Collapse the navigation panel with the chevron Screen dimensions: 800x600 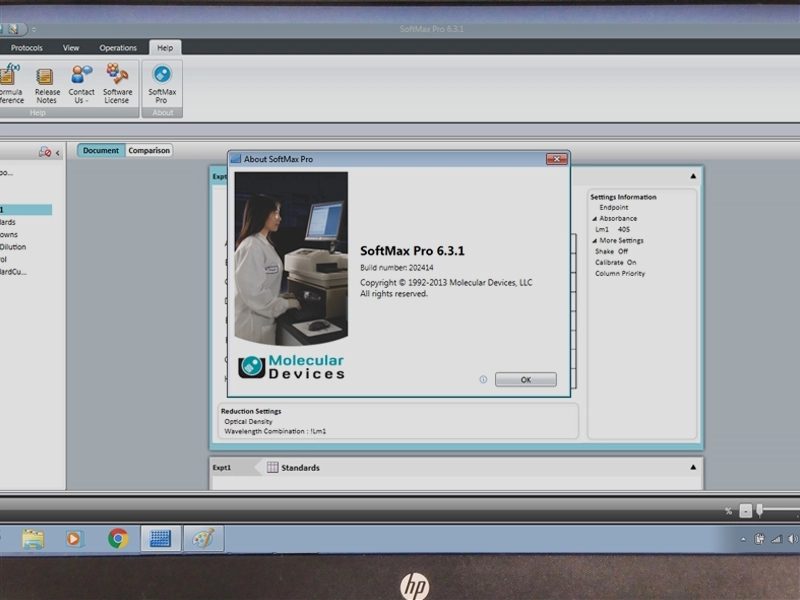click(x=57, y=152)
